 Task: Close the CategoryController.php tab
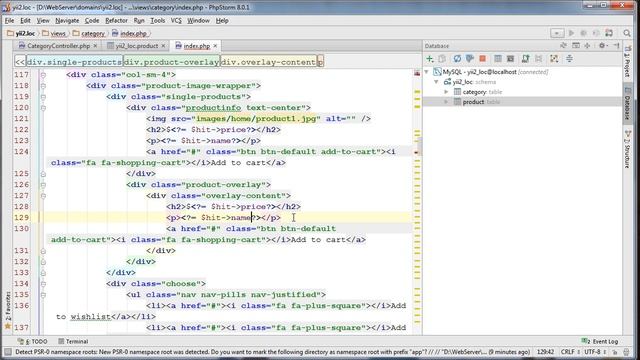click(95, 46)
